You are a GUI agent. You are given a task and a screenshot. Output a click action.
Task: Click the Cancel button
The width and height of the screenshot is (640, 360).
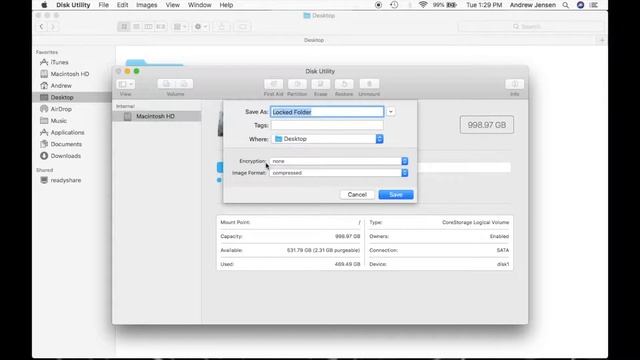click(x=357, y=195)
